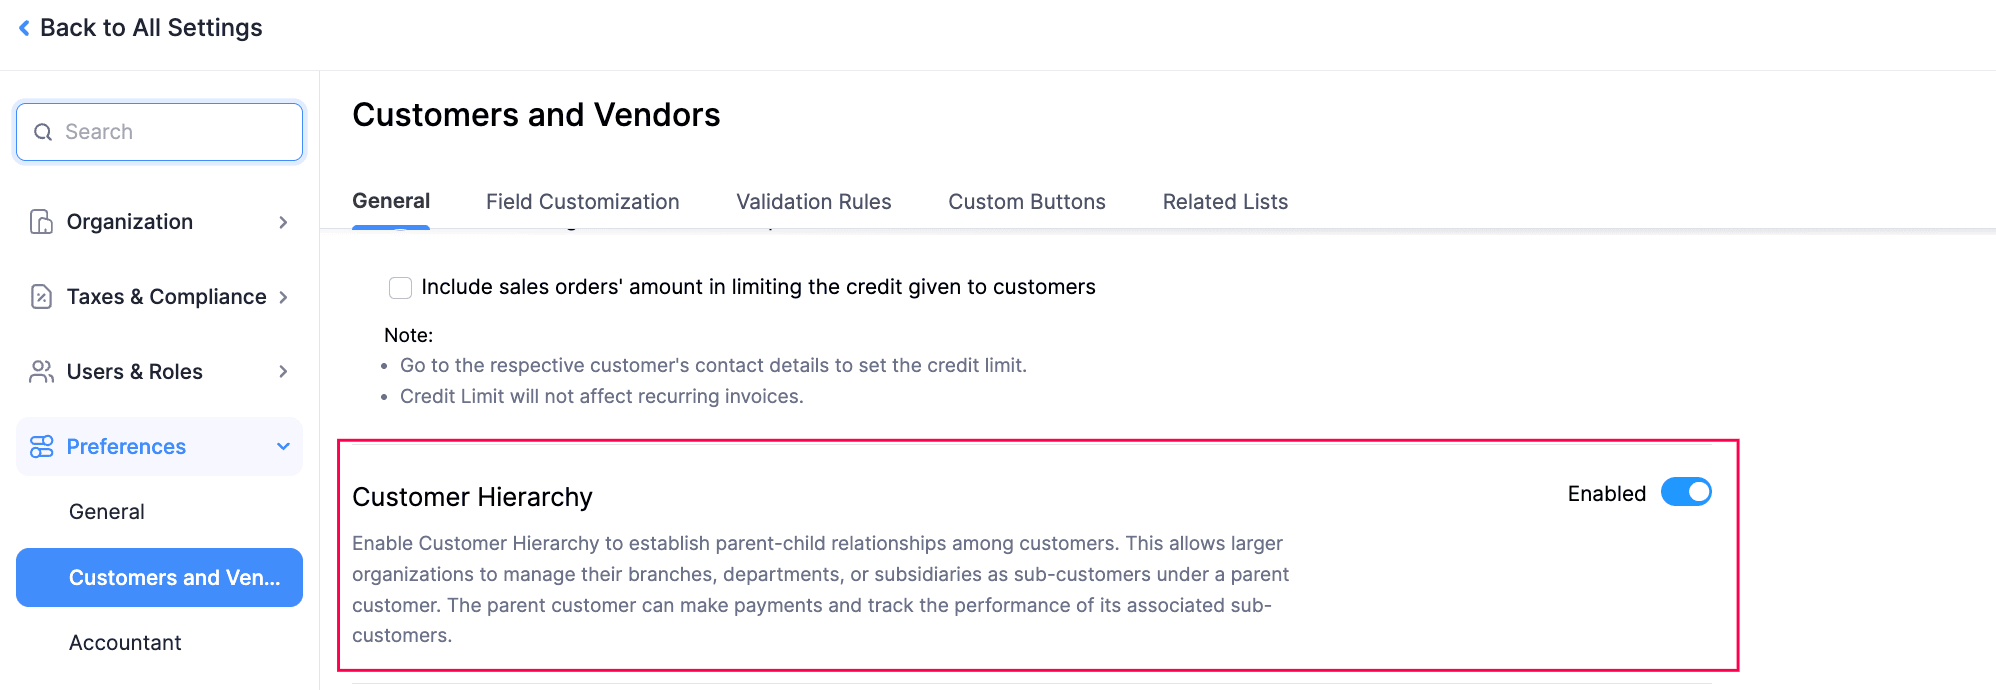Disable the Customer Hierarchy toggle
Viewport: 1996px width, 690px height.
pos(1686,492)
